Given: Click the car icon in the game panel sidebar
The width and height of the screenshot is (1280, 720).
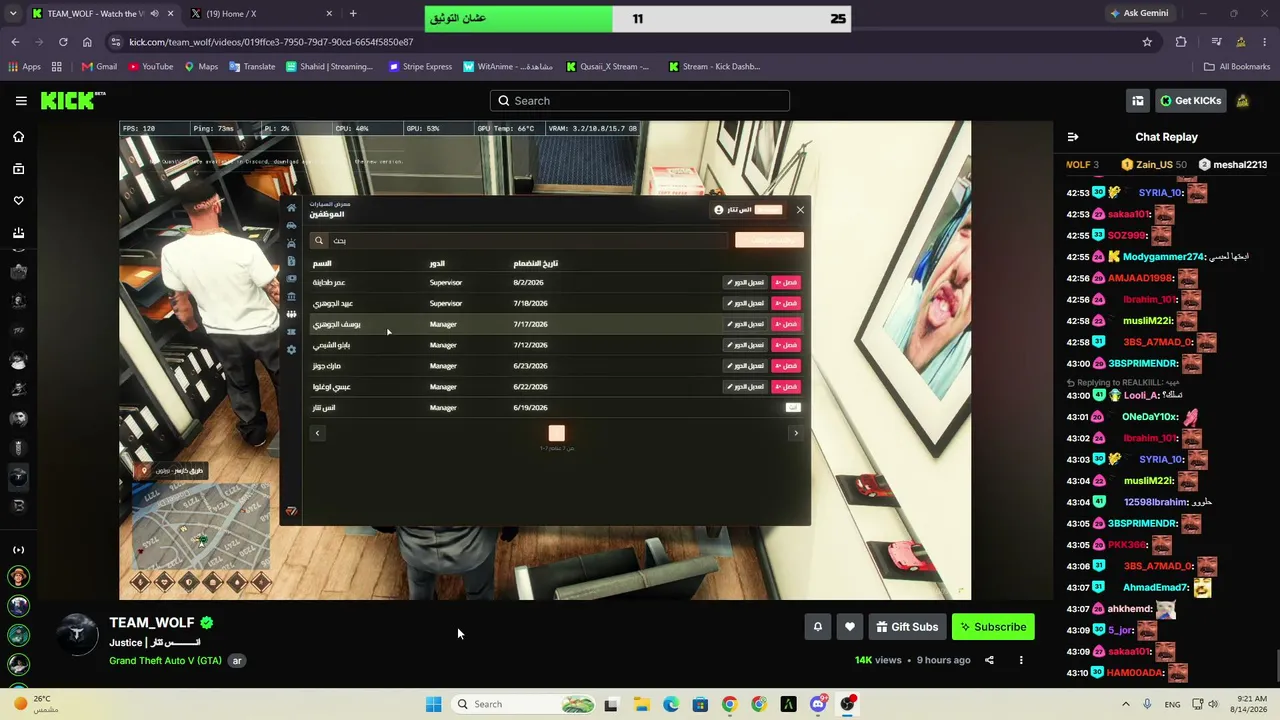Looking at the screenshot, I should [291, 226].
